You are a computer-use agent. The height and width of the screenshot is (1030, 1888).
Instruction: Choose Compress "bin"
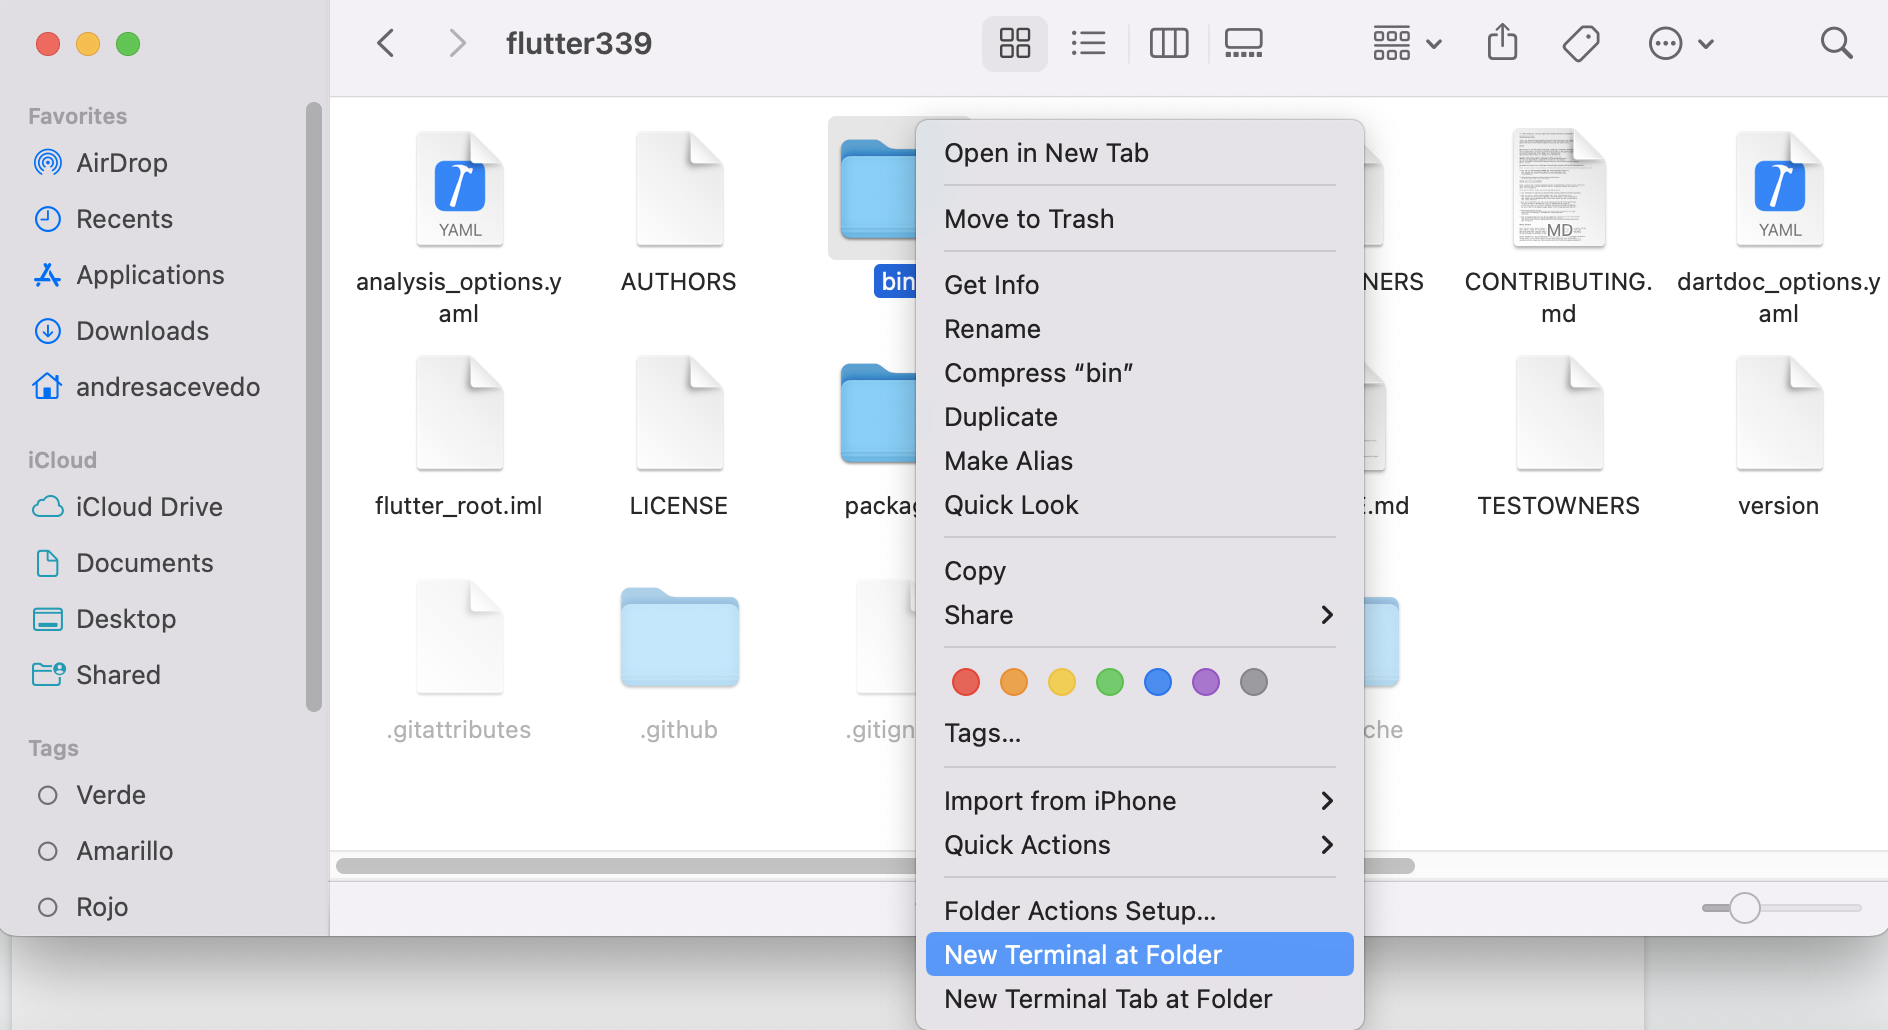(x=1140, y=373)
